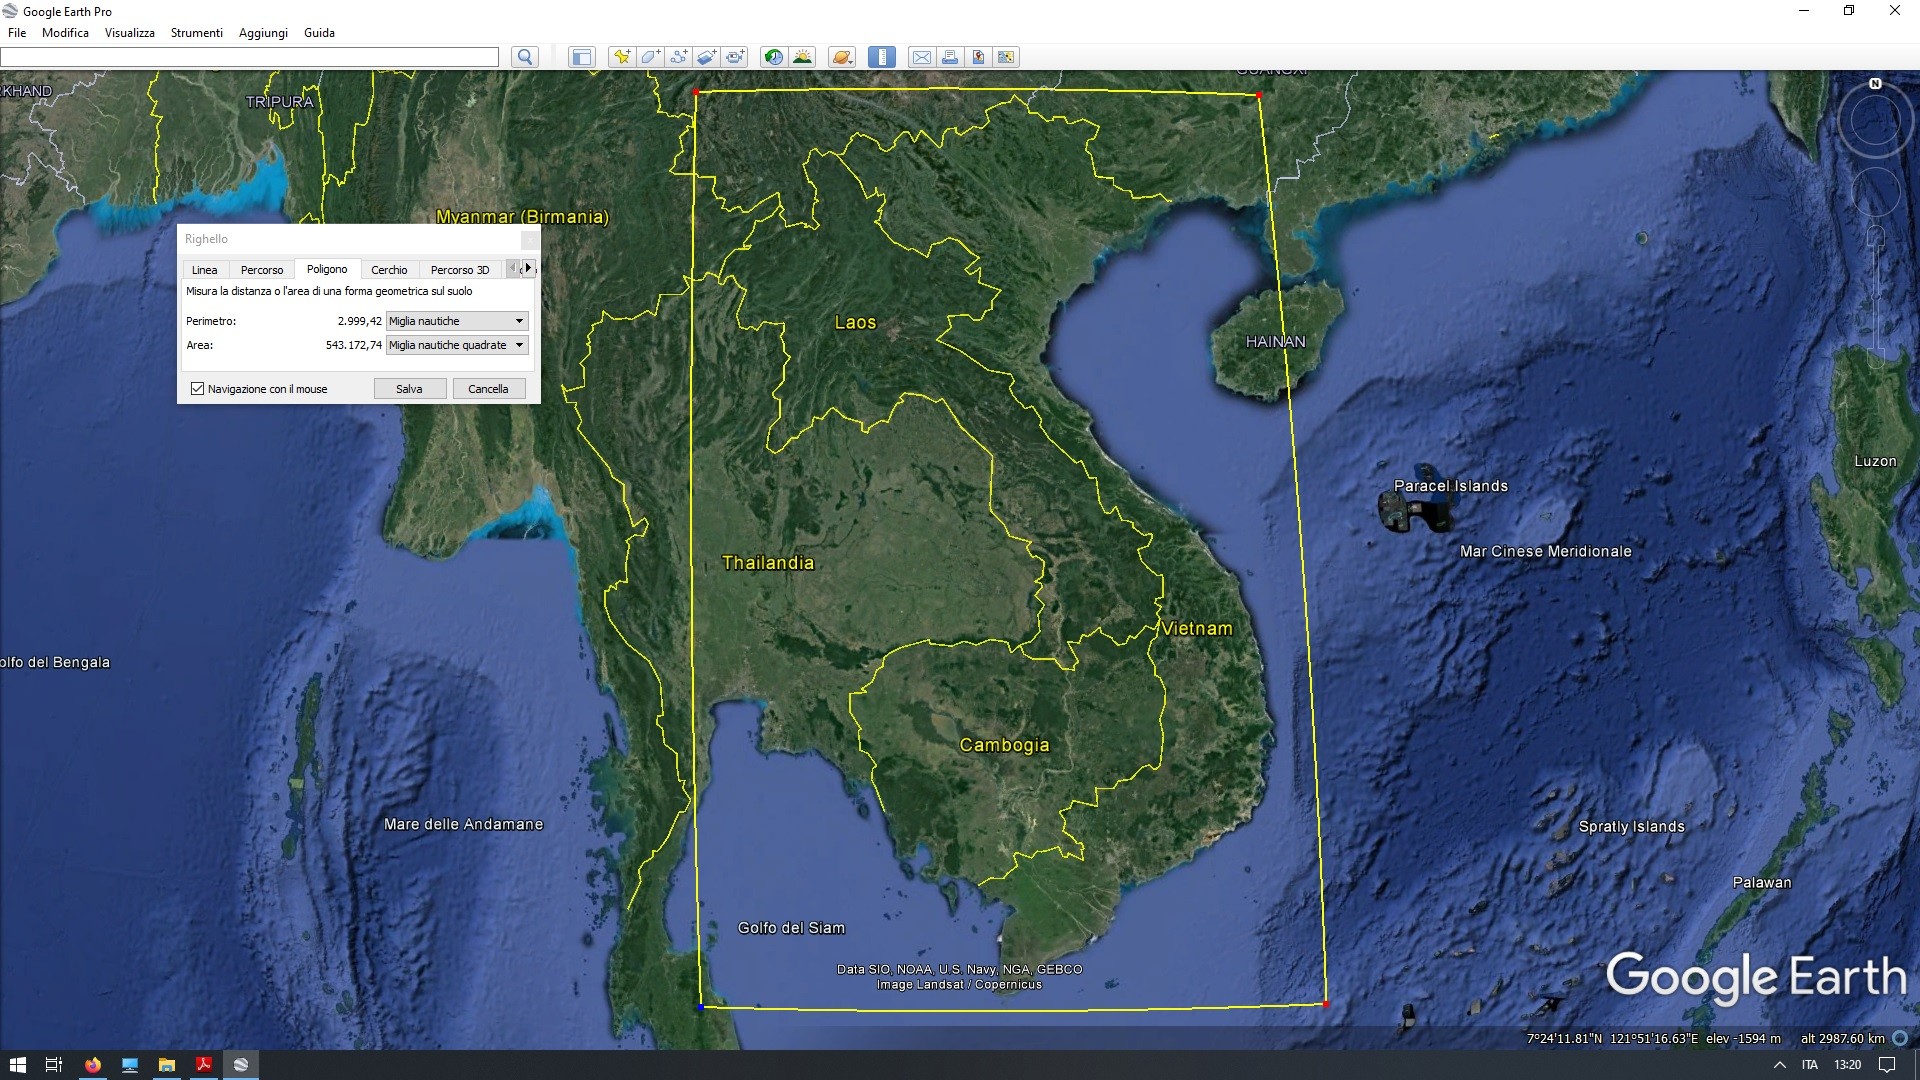Screen dimensions: 1920x1080
Task: Click the Area value 543.172,74
Action: [x=353, y=345]
